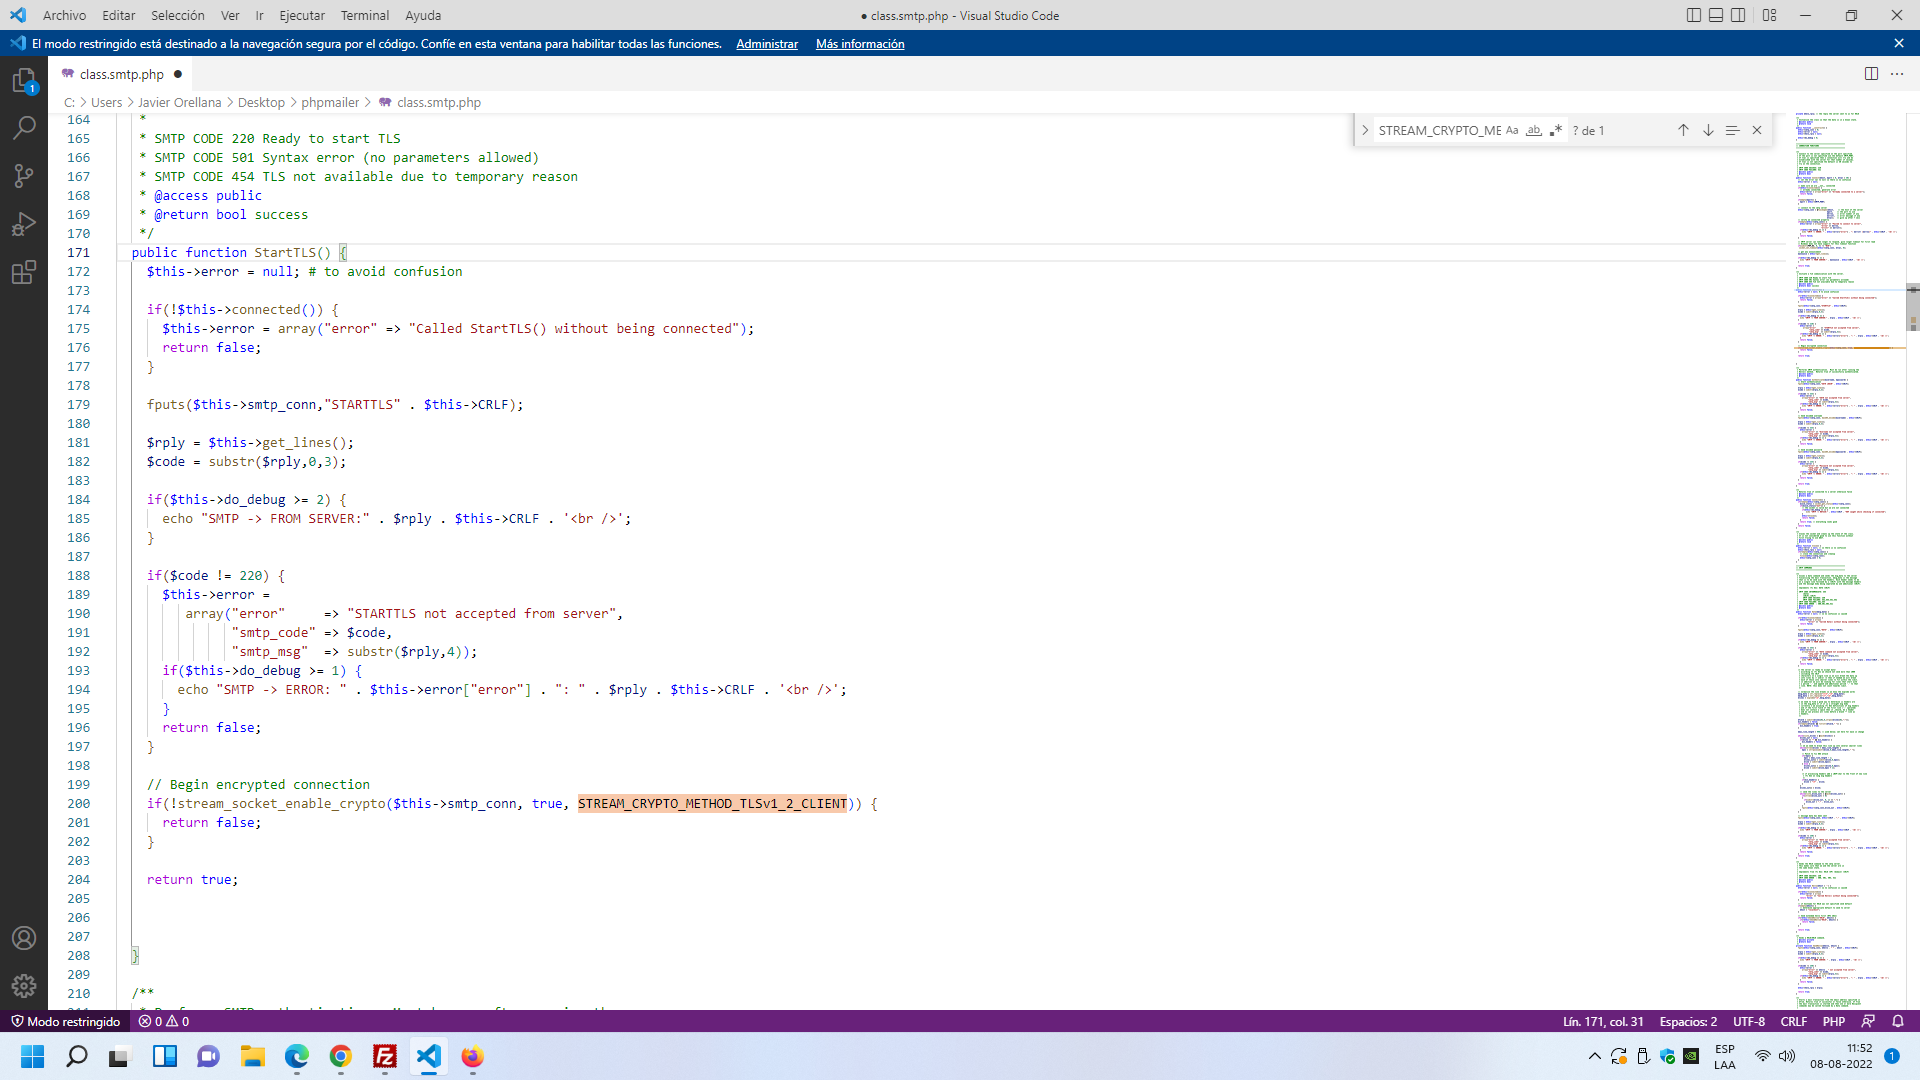
Task: Dismiss the restricted mode banner
Action: coord(1899,43)
